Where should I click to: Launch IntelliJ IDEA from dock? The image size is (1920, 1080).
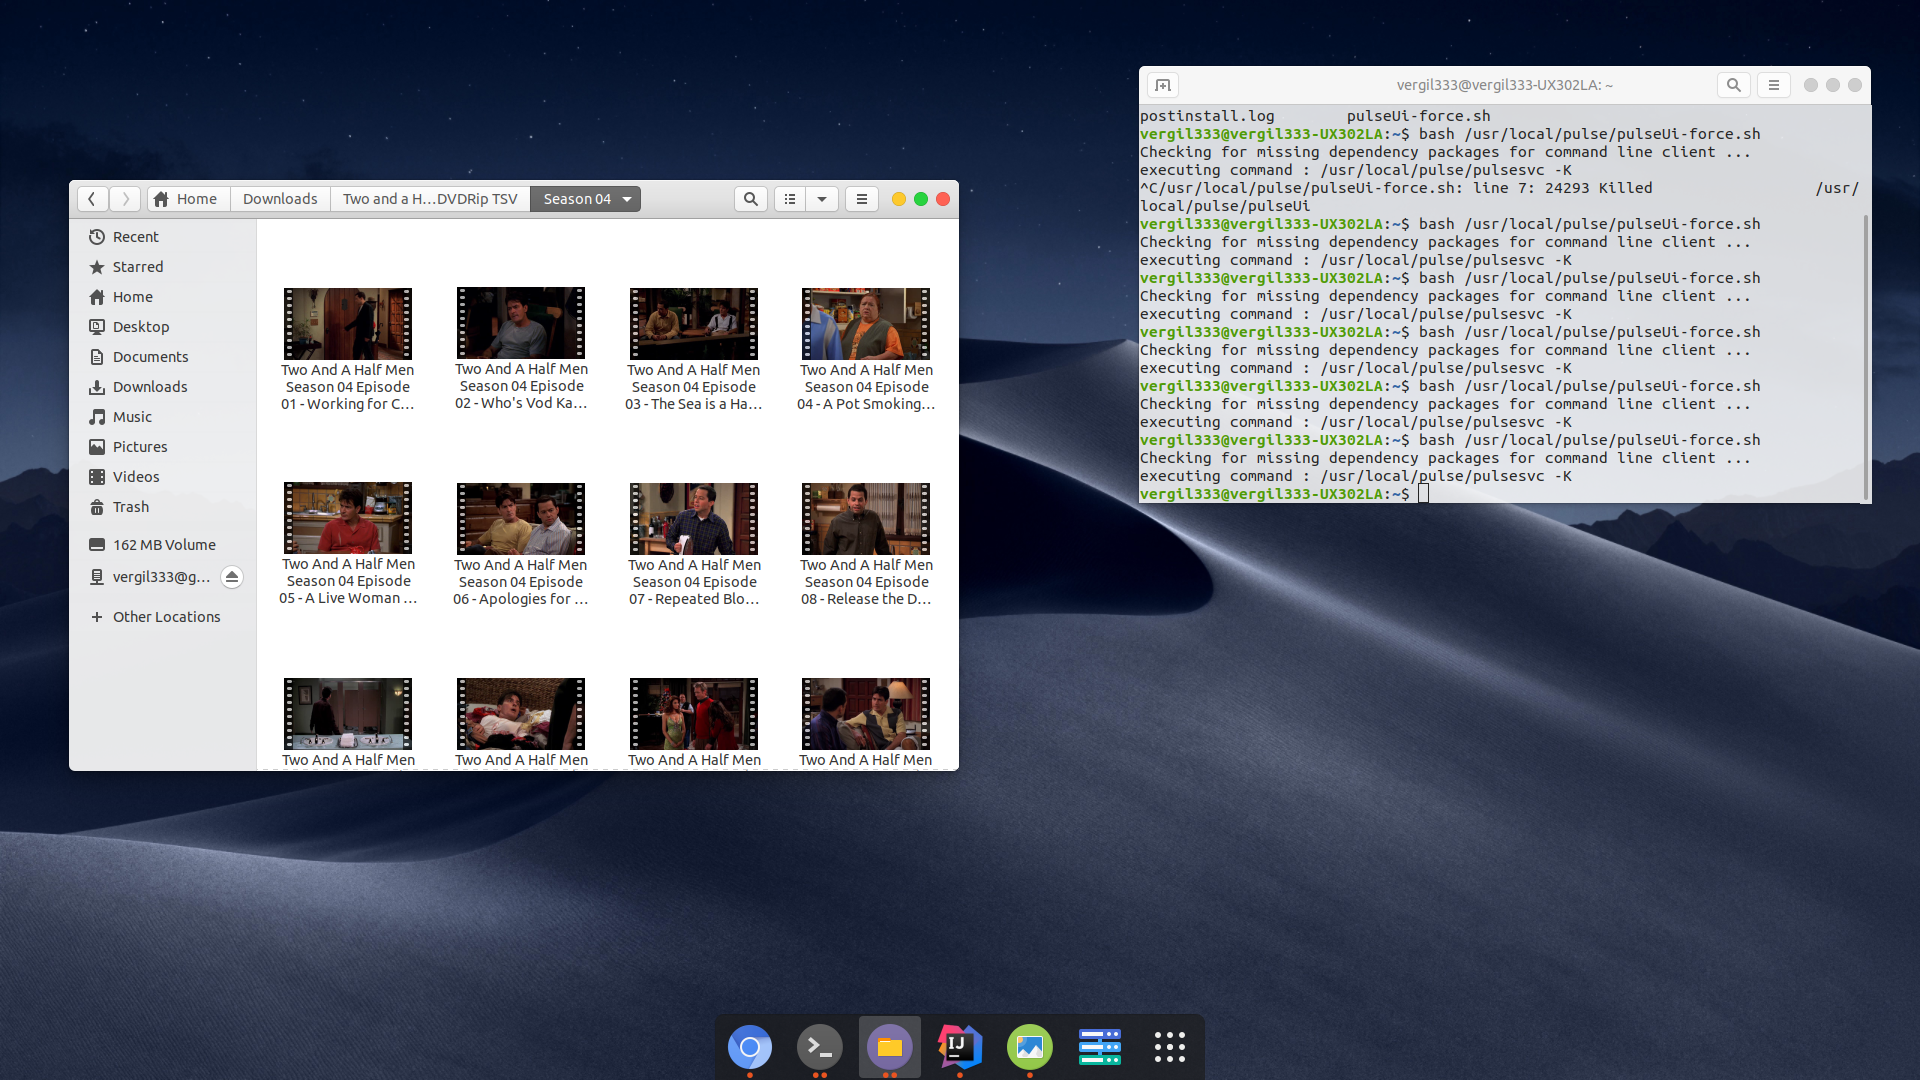960,1047
